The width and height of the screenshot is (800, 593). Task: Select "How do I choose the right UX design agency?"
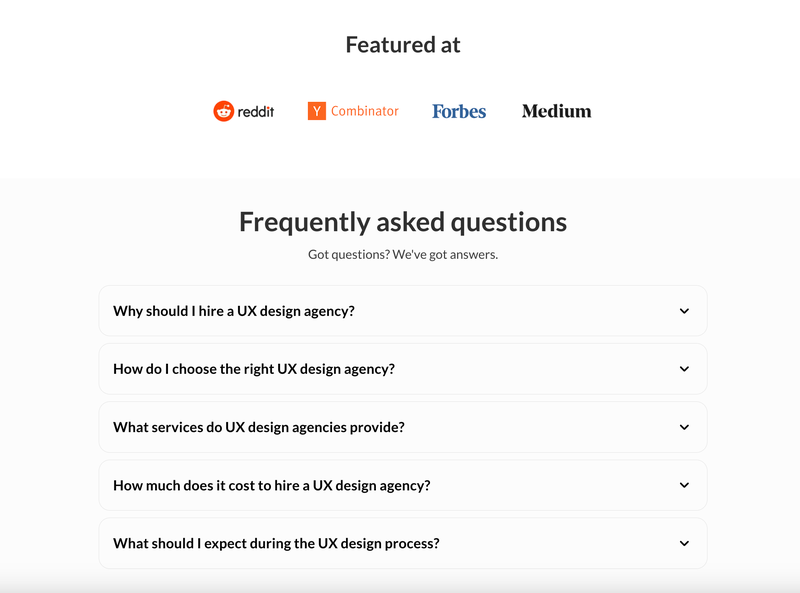point(254,369)
